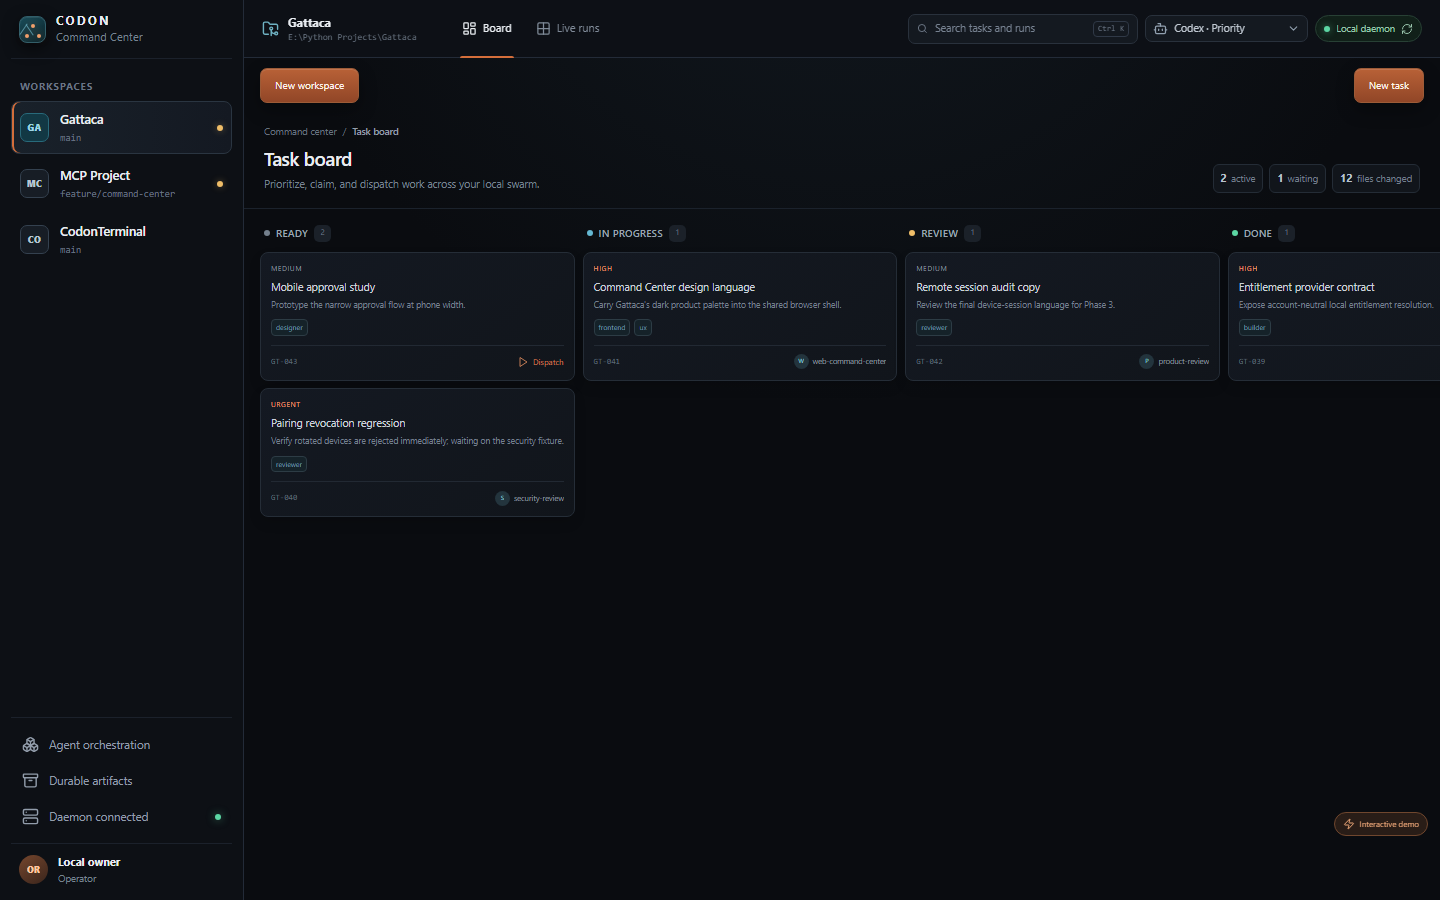The image size is (1440, 900).
Task: Click the 1 waiting status chip
Action: coord(1297,179)
